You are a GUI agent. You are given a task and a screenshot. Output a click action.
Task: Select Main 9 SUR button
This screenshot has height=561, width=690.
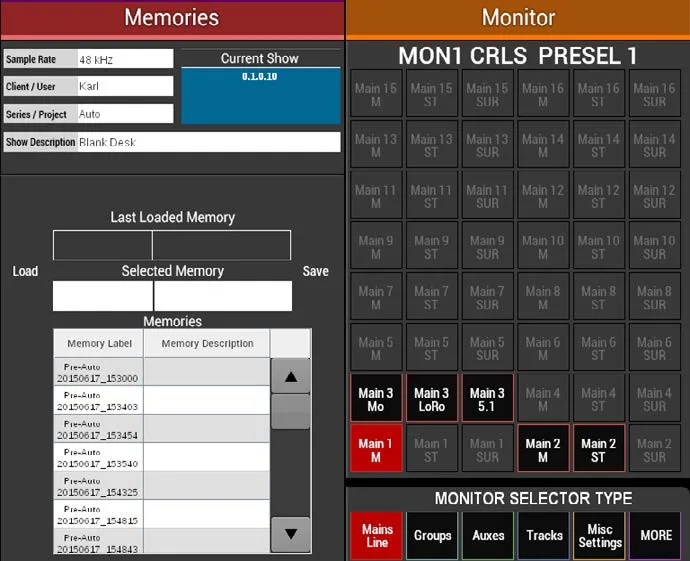point(488,246)
